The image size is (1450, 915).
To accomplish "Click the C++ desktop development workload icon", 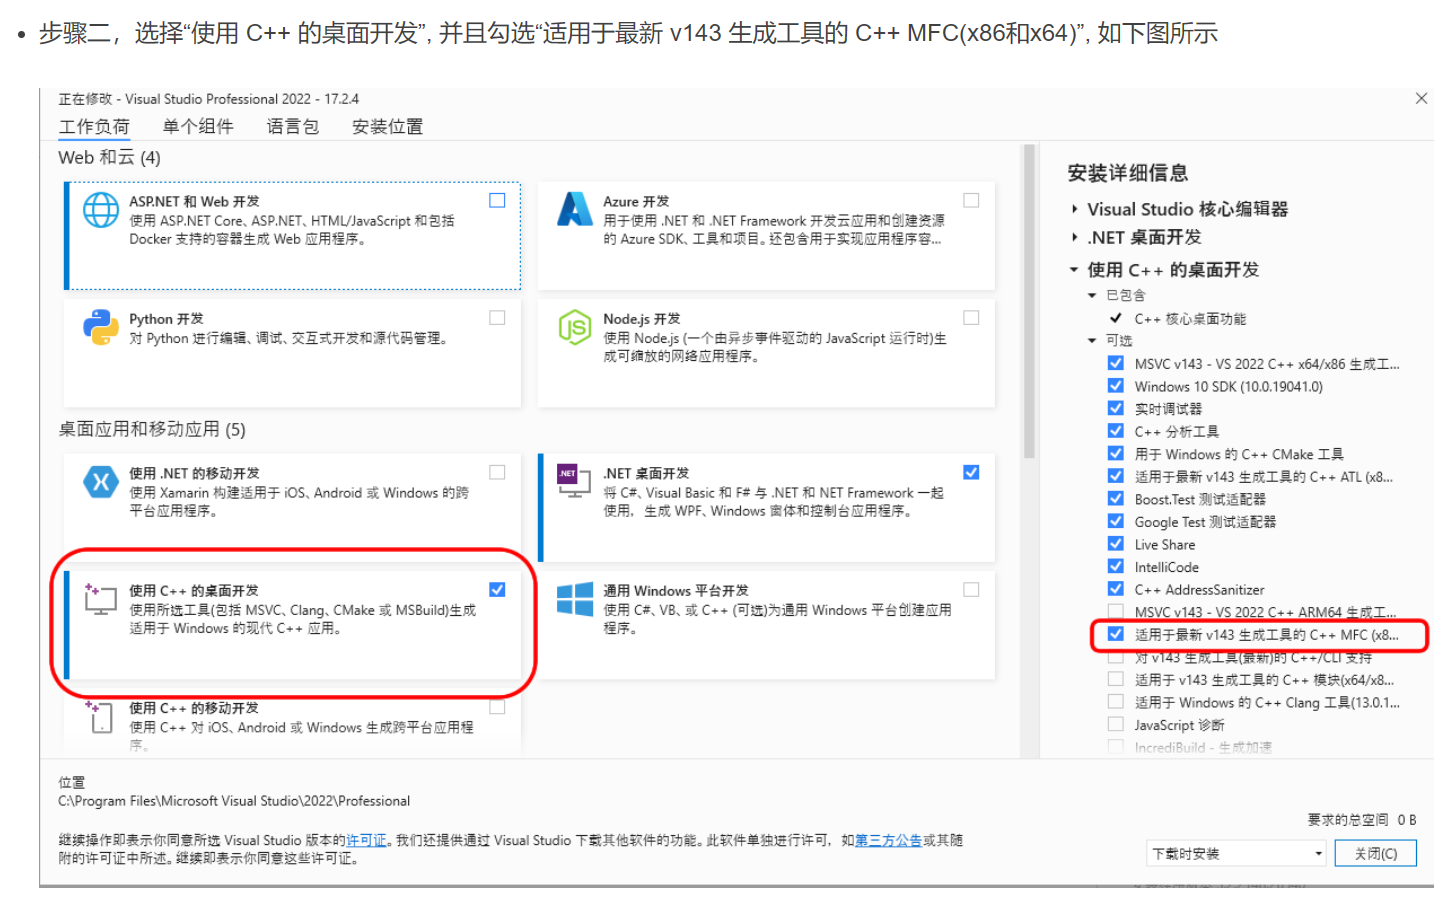I will coord(101,599).
